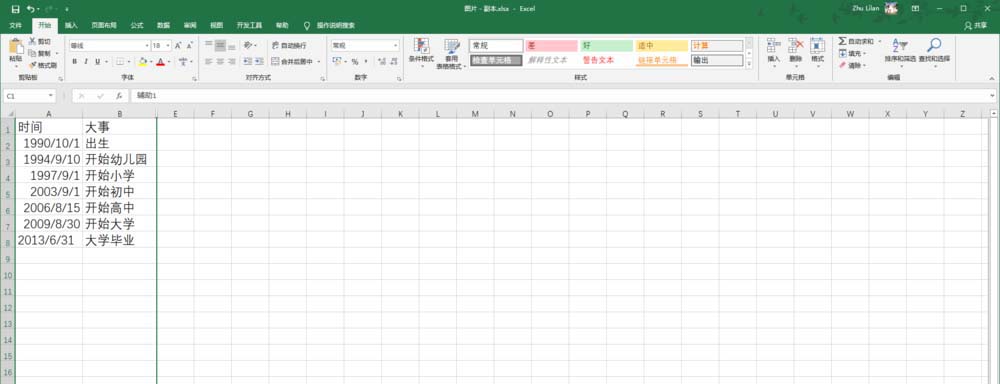Decrease font size with the smaller A icon
The width and height of the screenshot is (1000, 384).
pos(189,46)
